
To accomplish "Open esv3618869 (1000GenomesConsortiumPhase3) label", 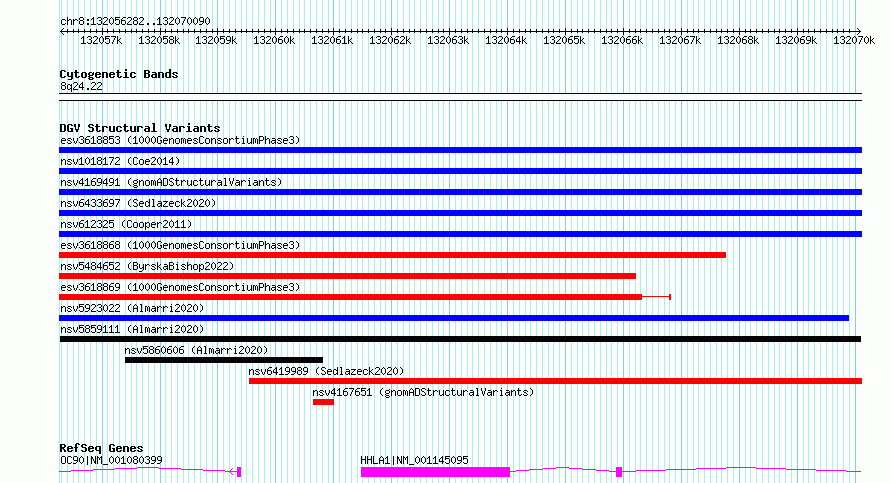I will pyautogui.click(x=180, y=287).
